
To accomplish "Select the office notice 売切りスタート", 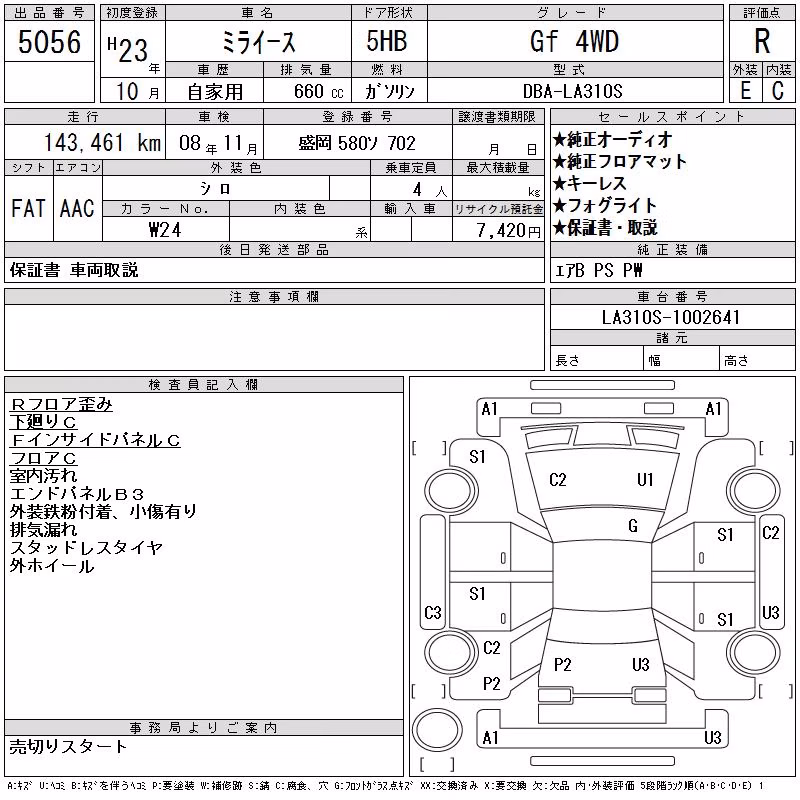I will 68,747.
